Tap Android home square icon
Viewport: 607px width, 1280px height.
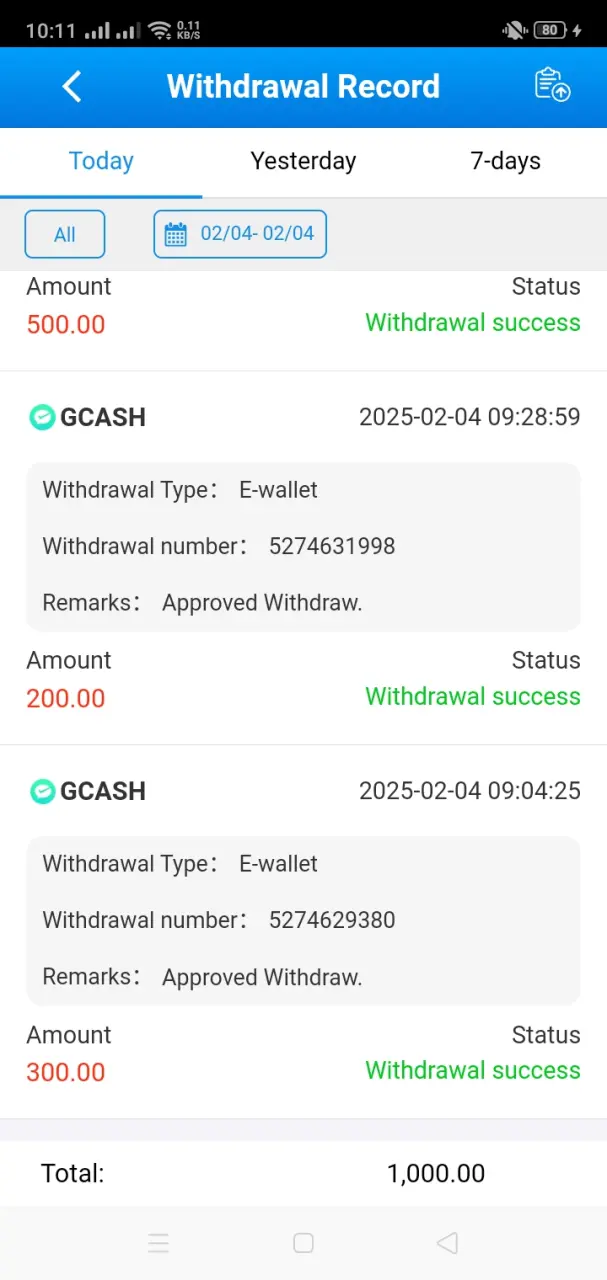303,1243
